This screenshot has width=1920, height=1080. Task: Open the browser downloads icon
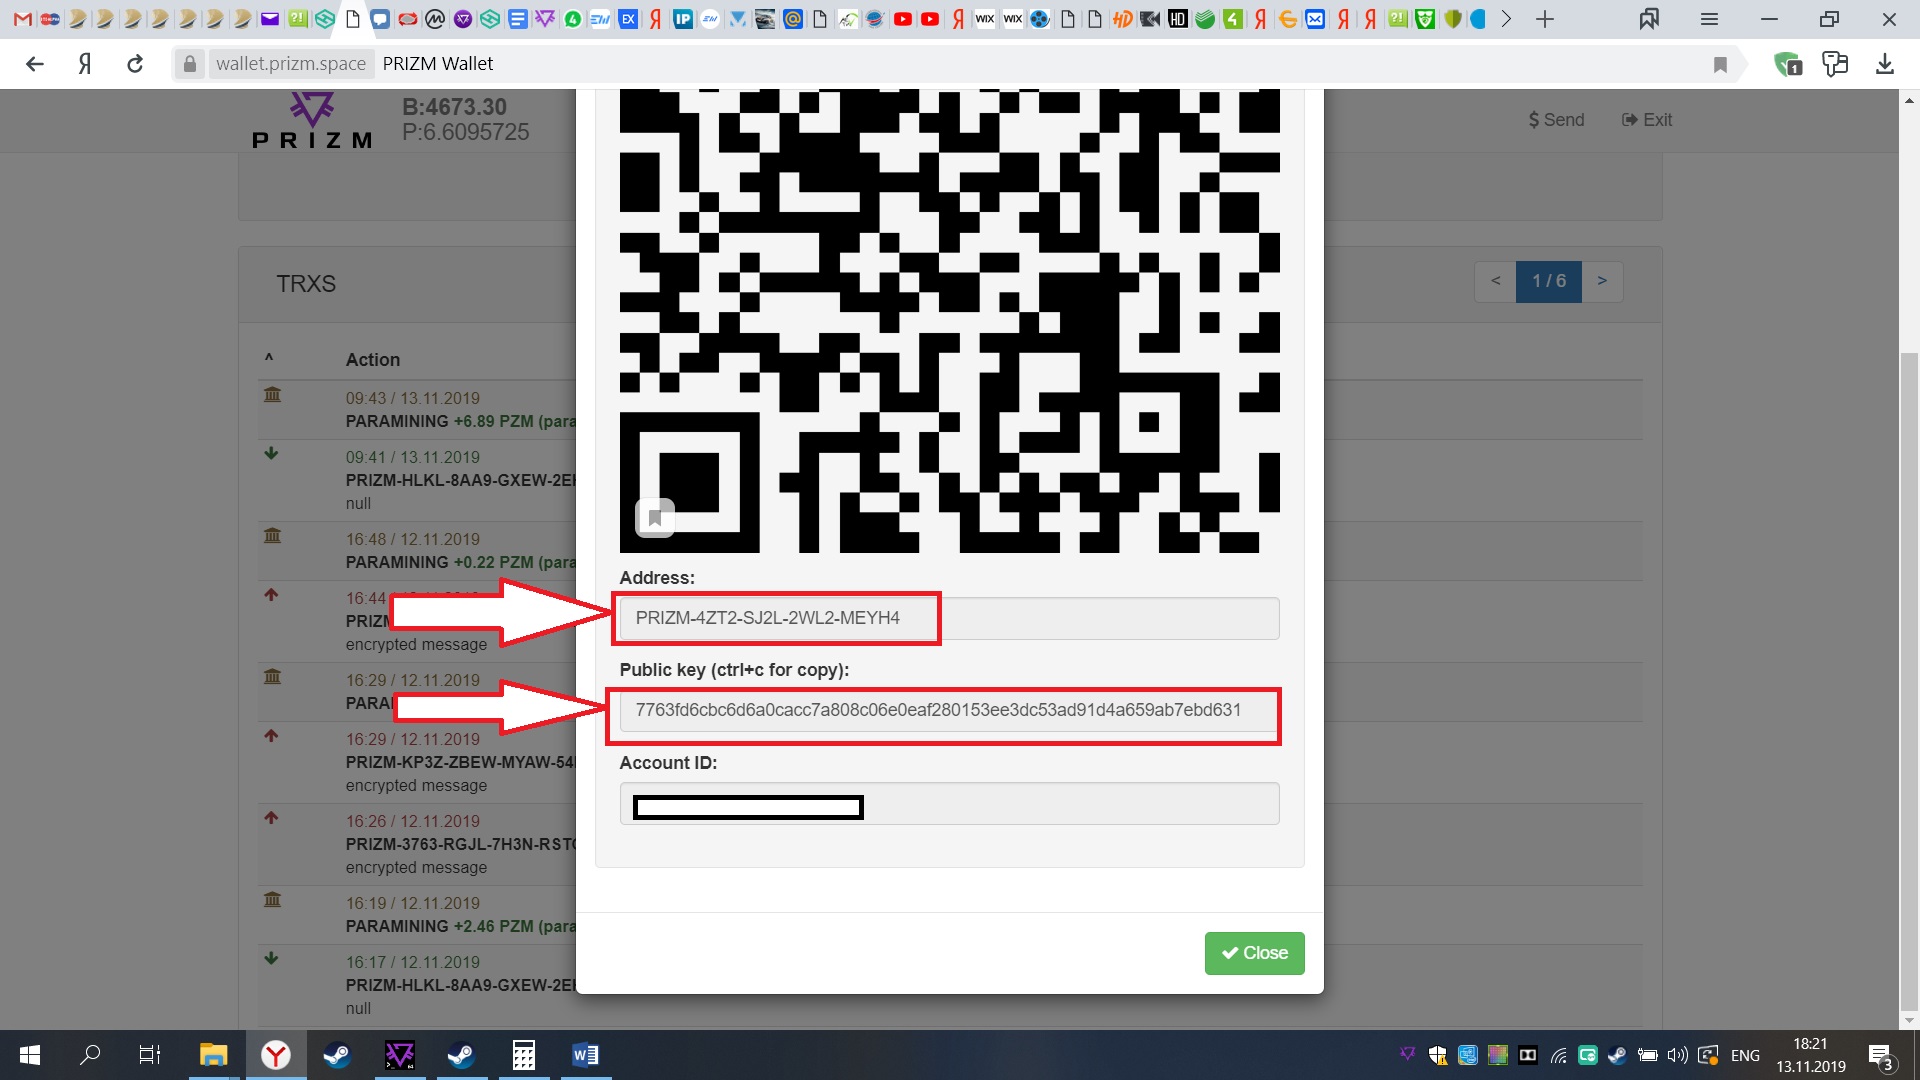pos(1885,64)
